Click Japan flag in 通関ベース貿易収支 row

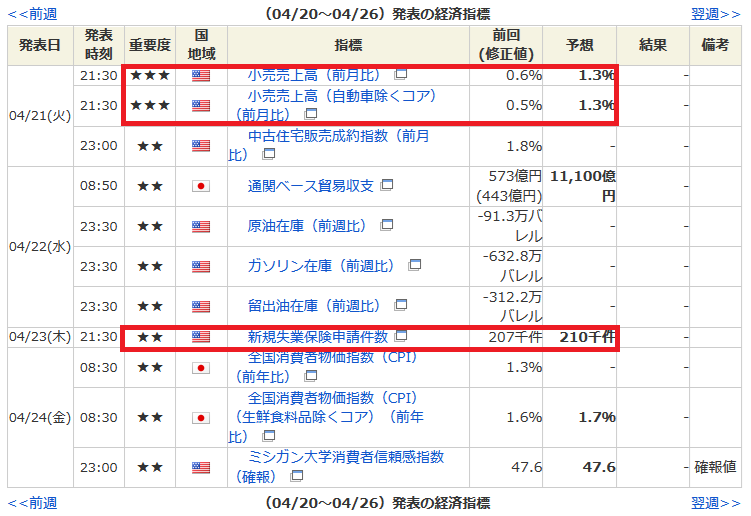[201, 186]
